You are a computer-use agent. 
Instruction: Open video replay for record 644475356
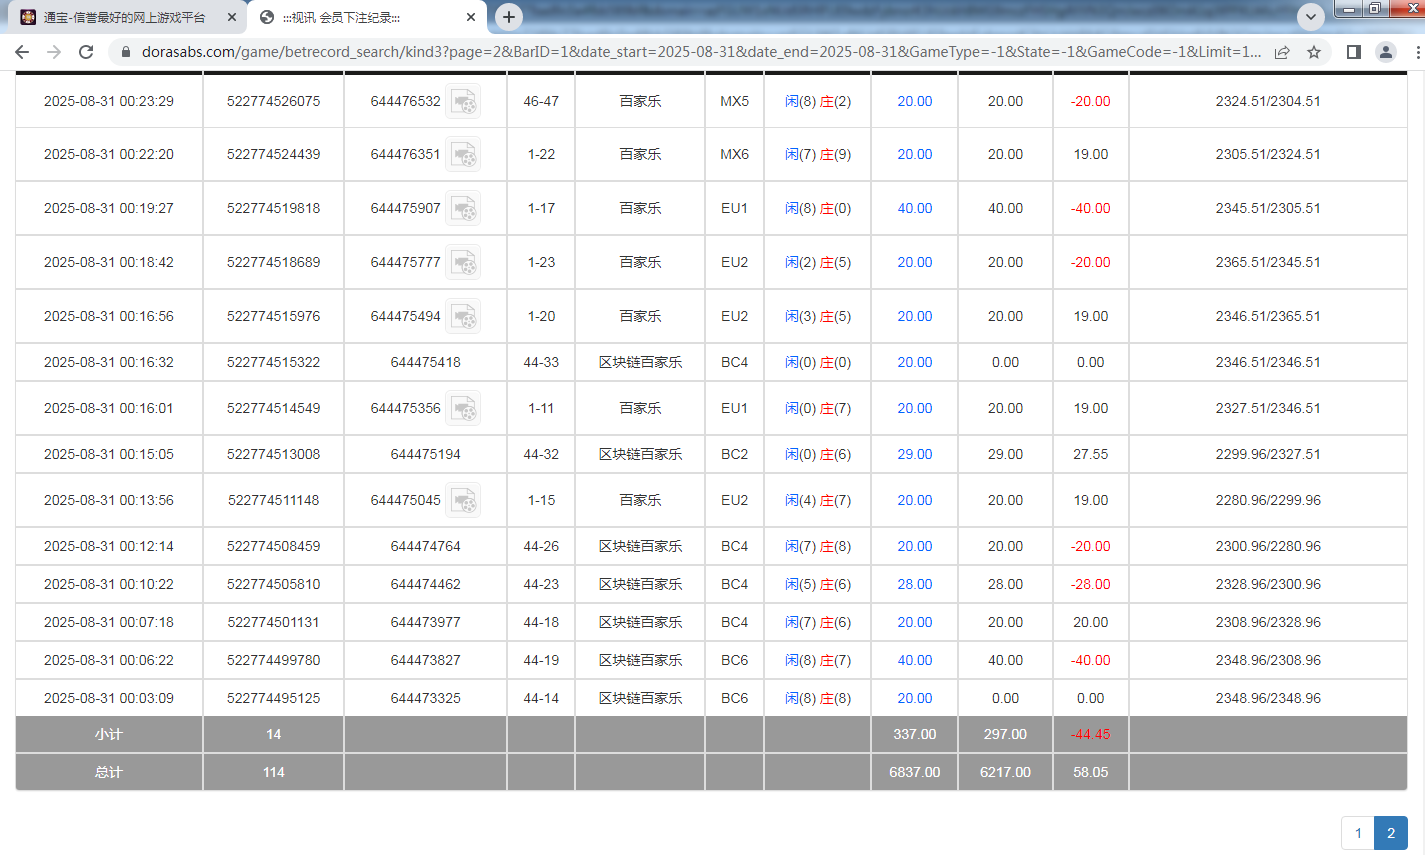pos(463,408)
